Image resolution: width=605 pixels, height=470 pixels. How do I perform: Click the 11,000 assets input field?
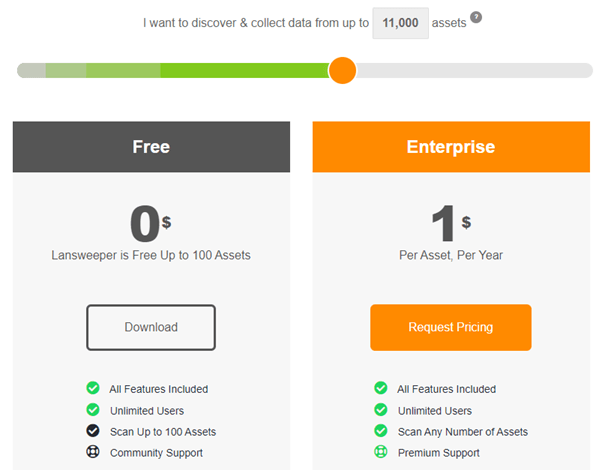click(x=401, y=23)
